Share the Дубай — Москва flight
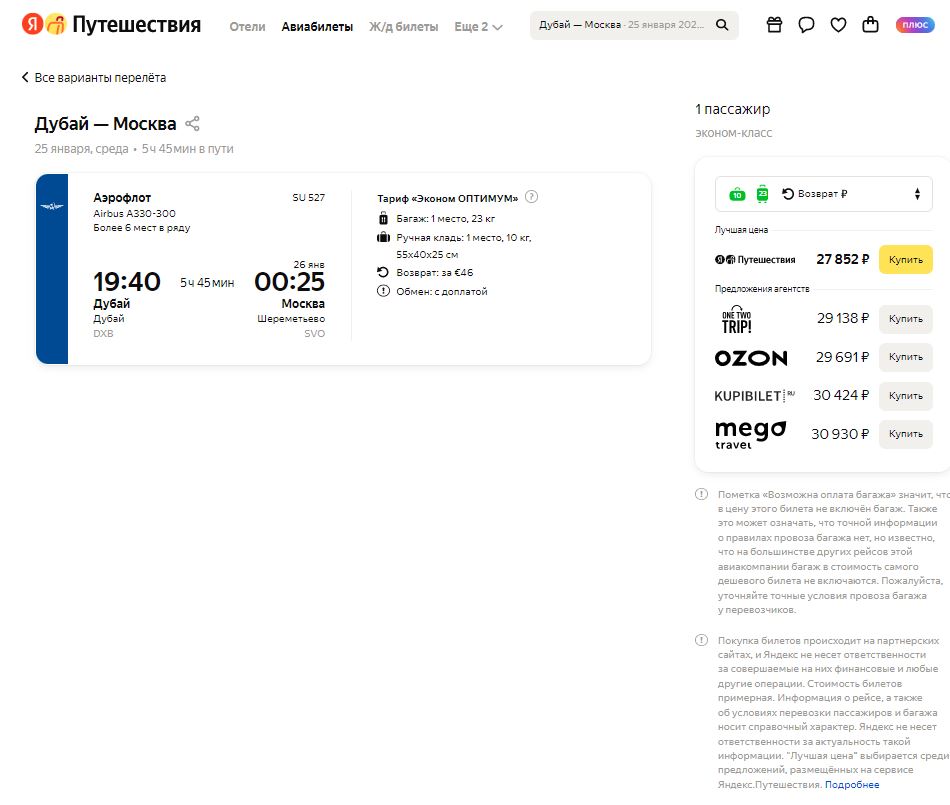This screenshot has width=950, height=805. pos(192,124)
